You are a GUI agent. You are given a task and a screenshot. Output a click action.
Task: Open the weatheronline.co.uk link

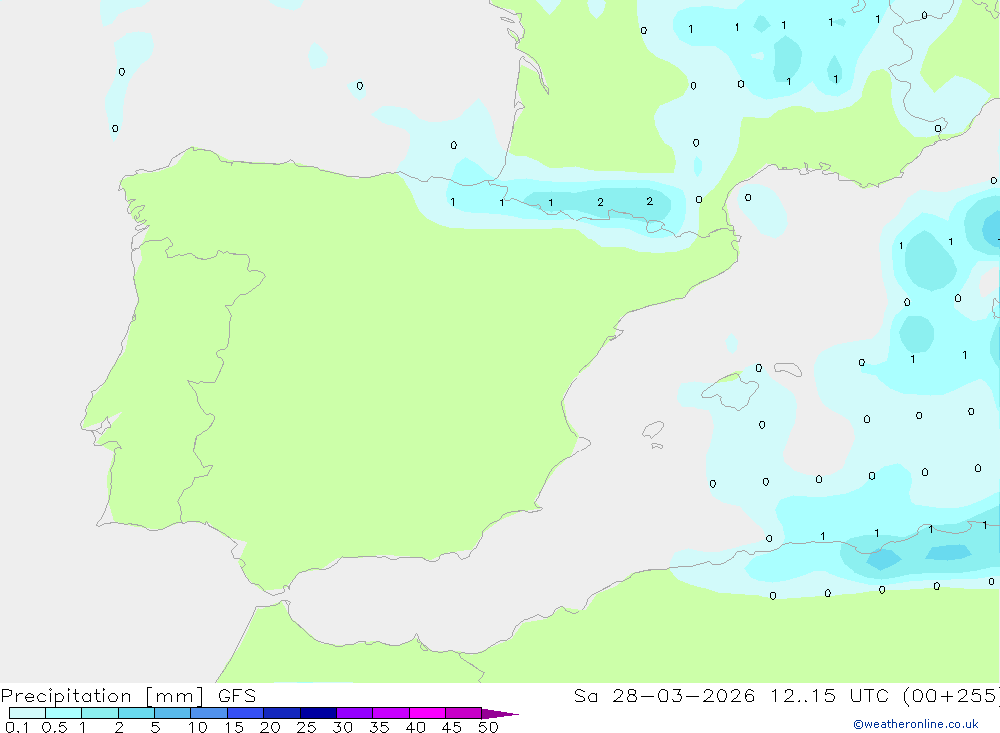tap(916, 724)
